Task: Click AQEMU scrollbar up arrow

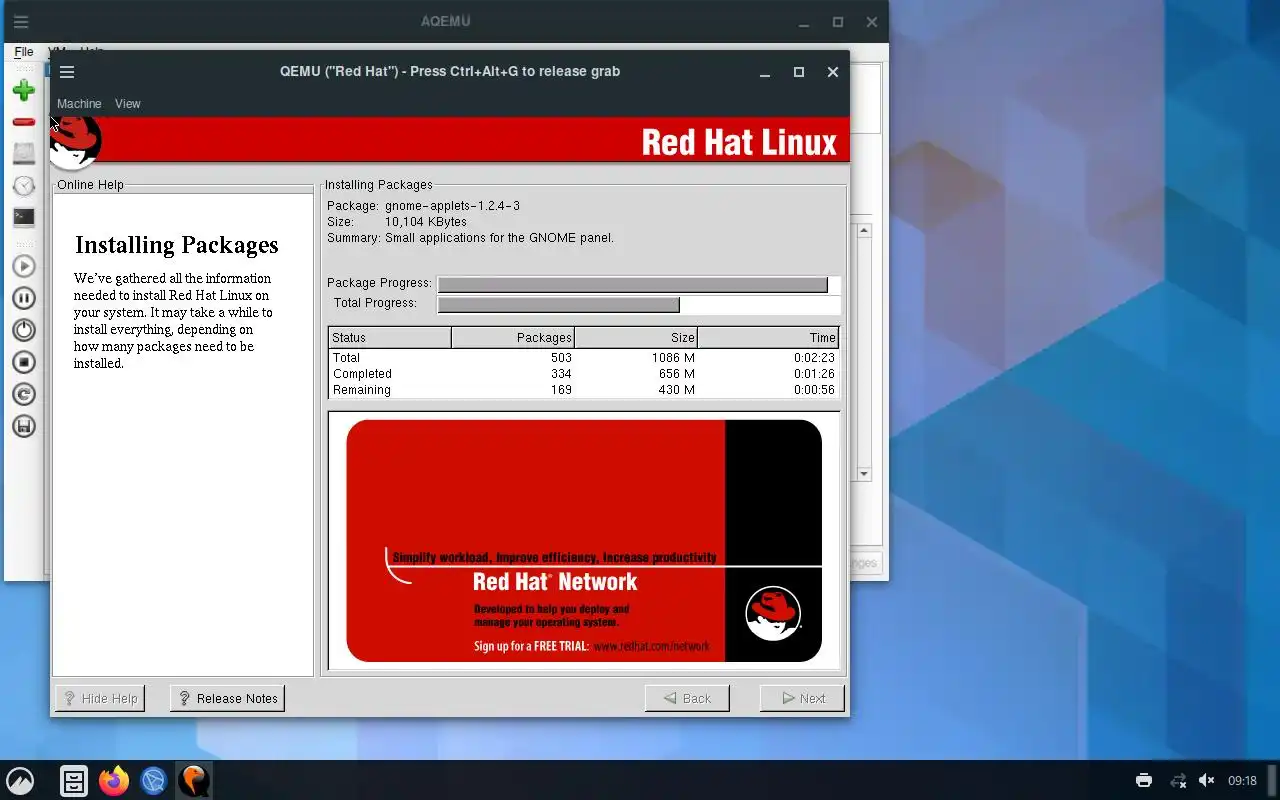Action: click(864, 230)
